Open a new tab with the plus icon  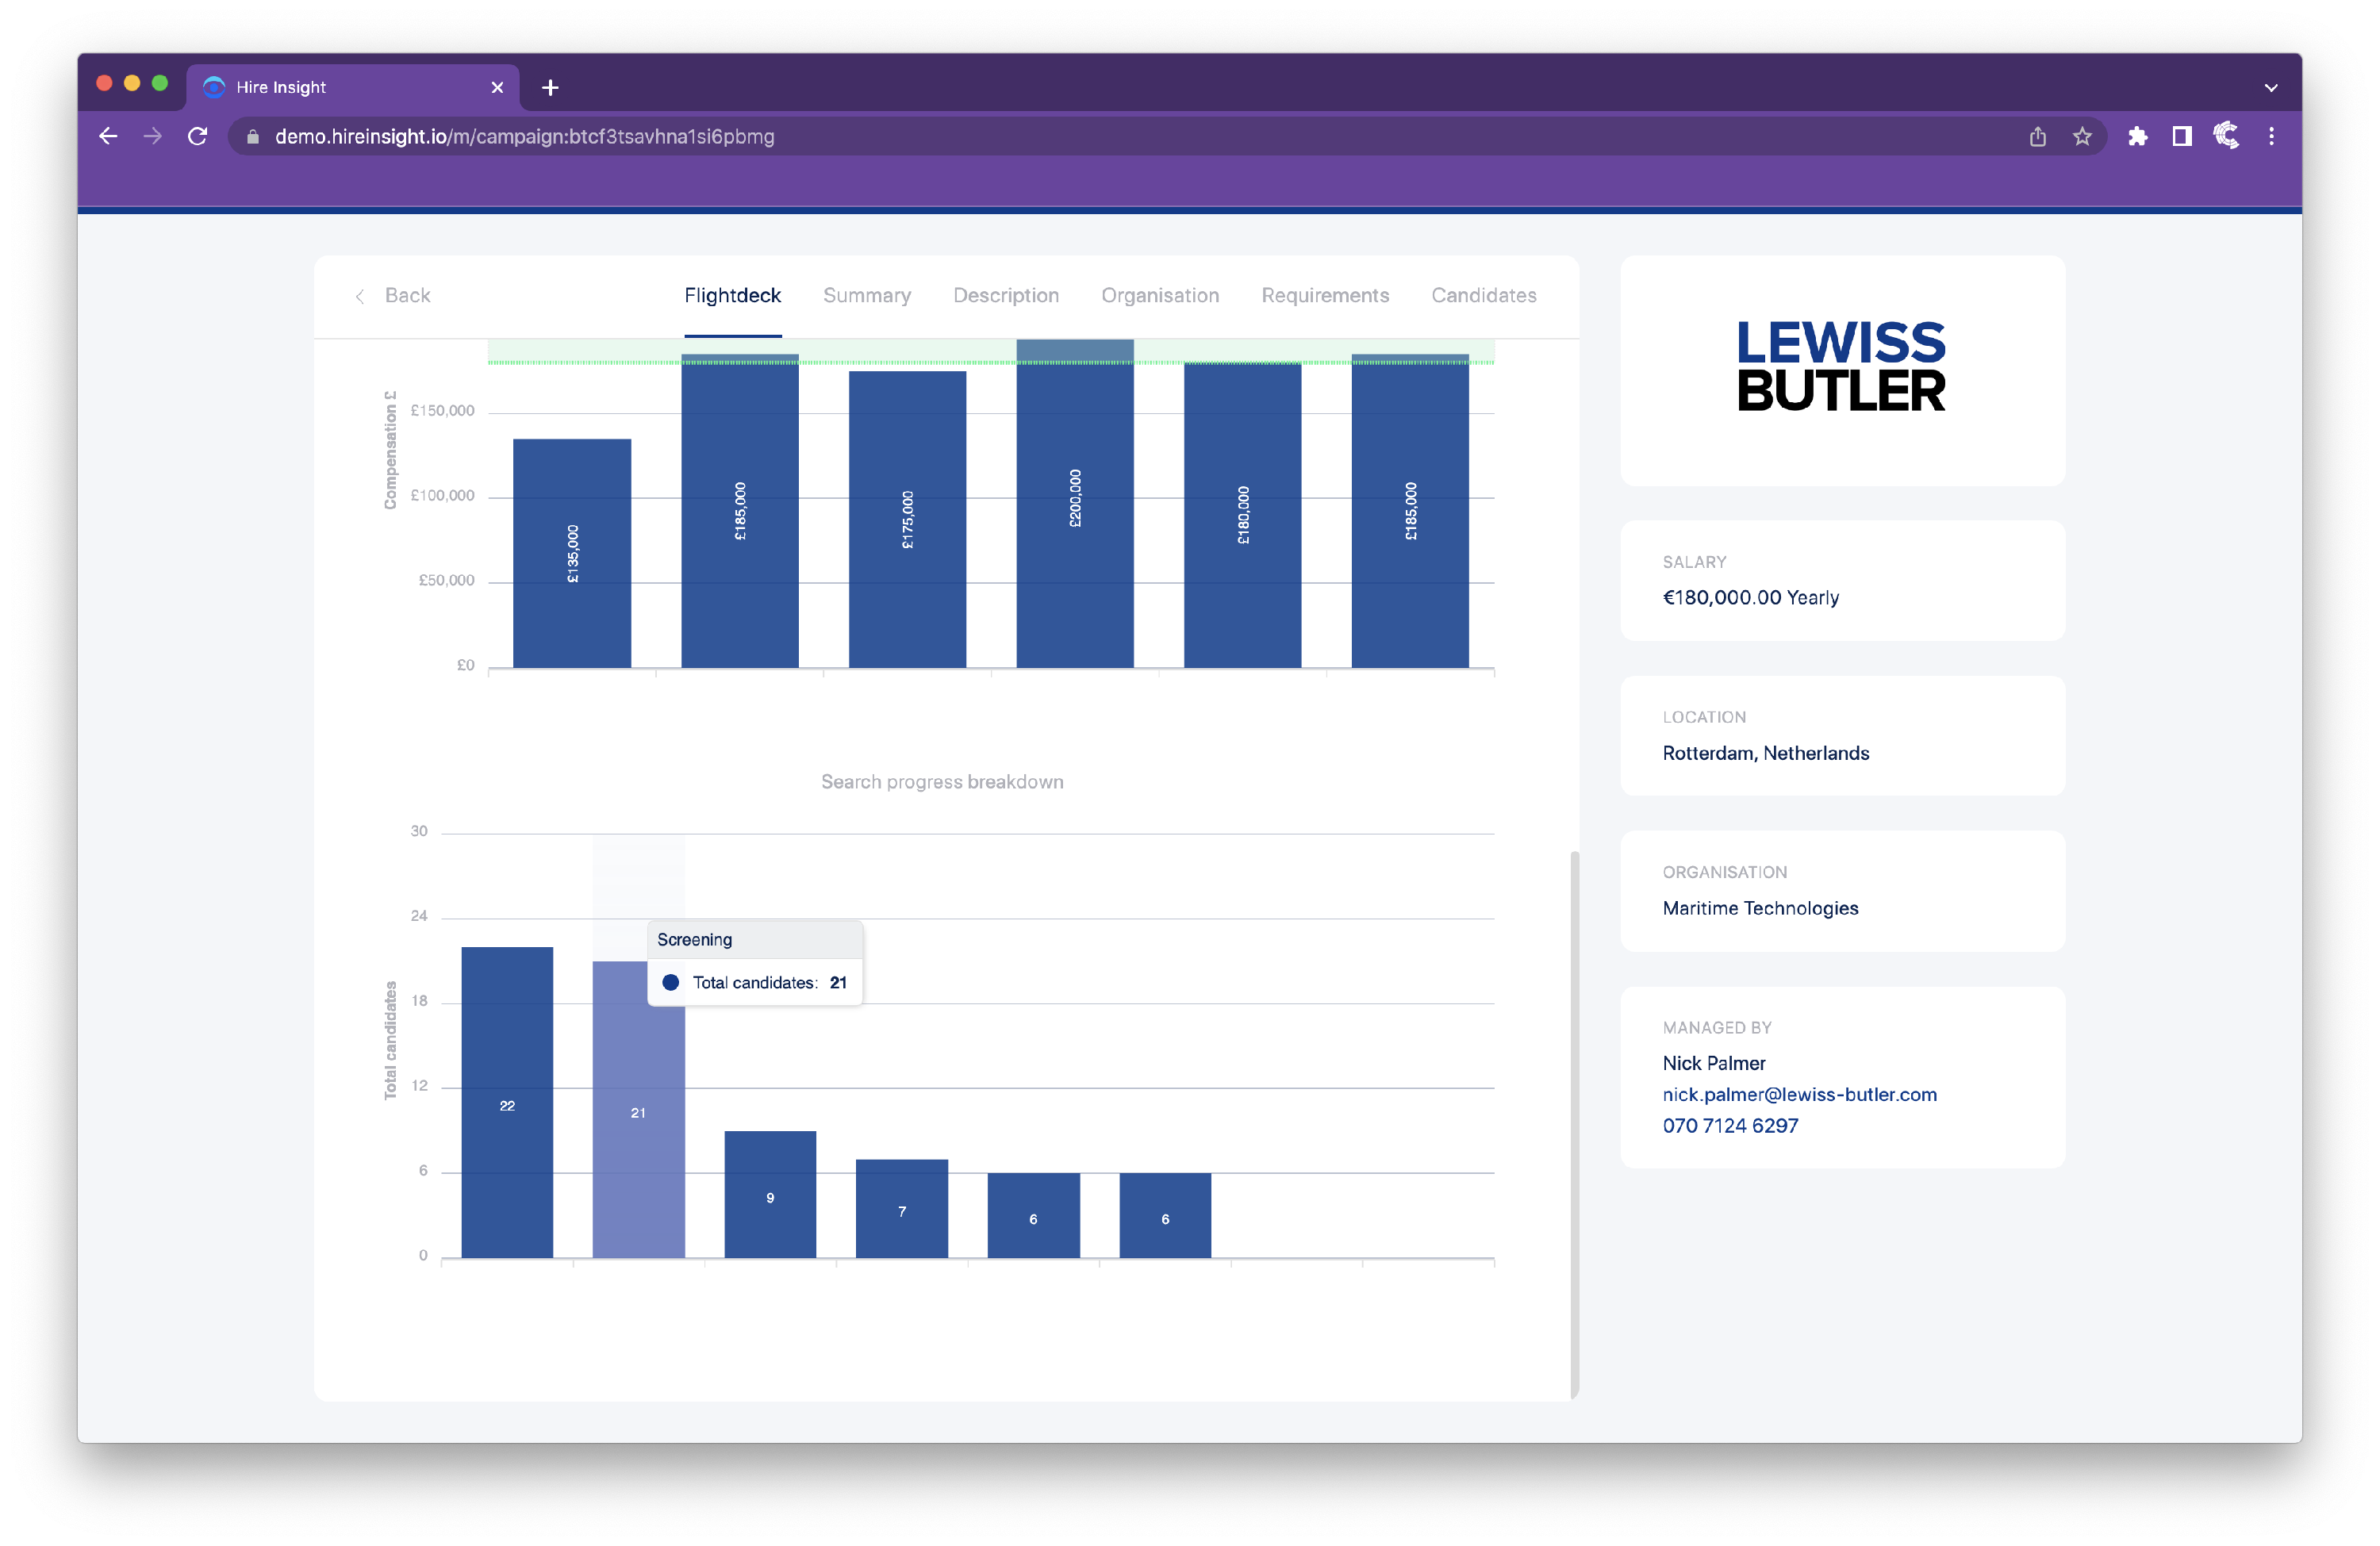point(550,87)
